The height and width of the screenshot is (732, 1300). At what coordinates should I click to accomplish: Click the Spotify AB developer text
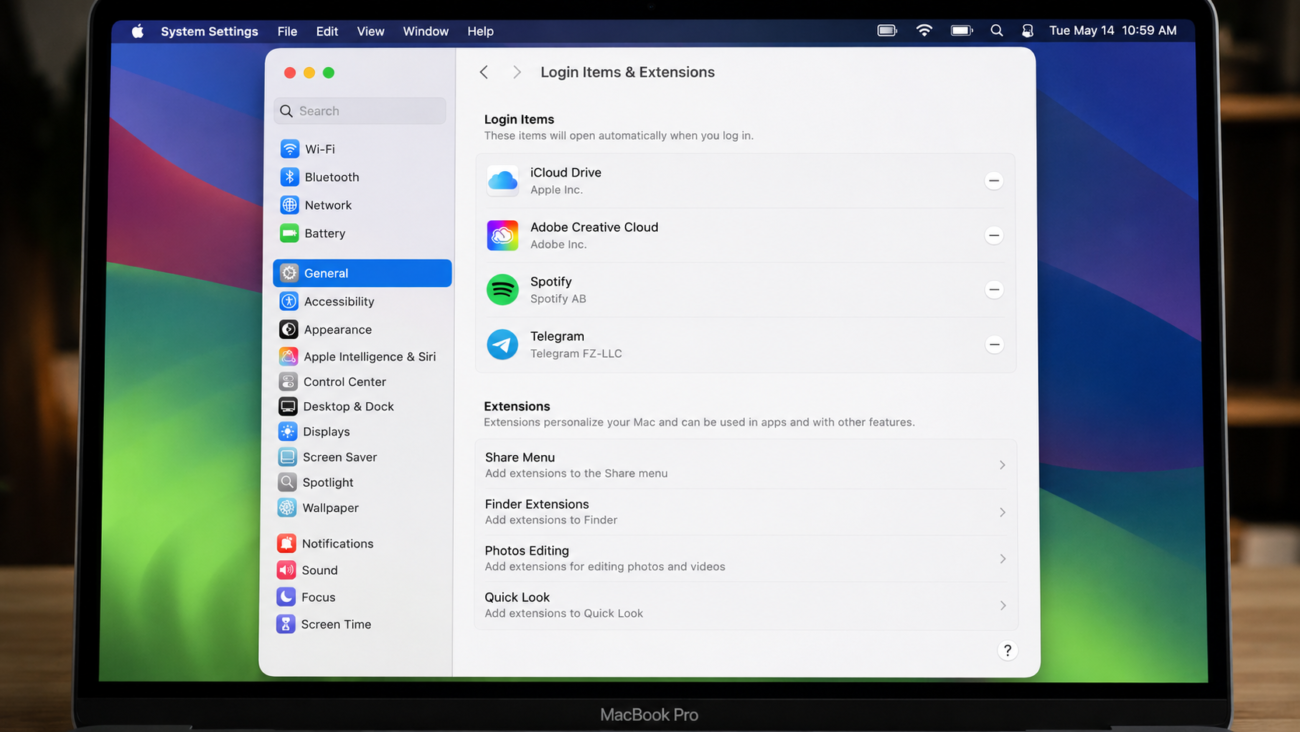tap(558, 299)
